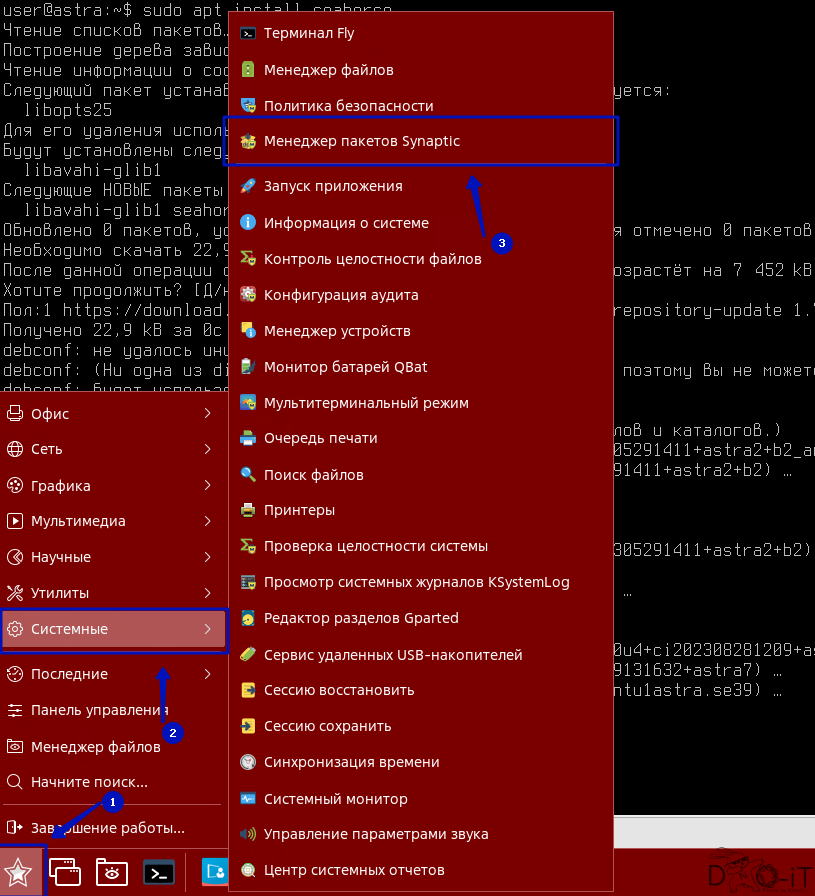Select Системные category in the menu
This screenshot has width=815, height=896.
pyautogui.click(x=114, y=629)
